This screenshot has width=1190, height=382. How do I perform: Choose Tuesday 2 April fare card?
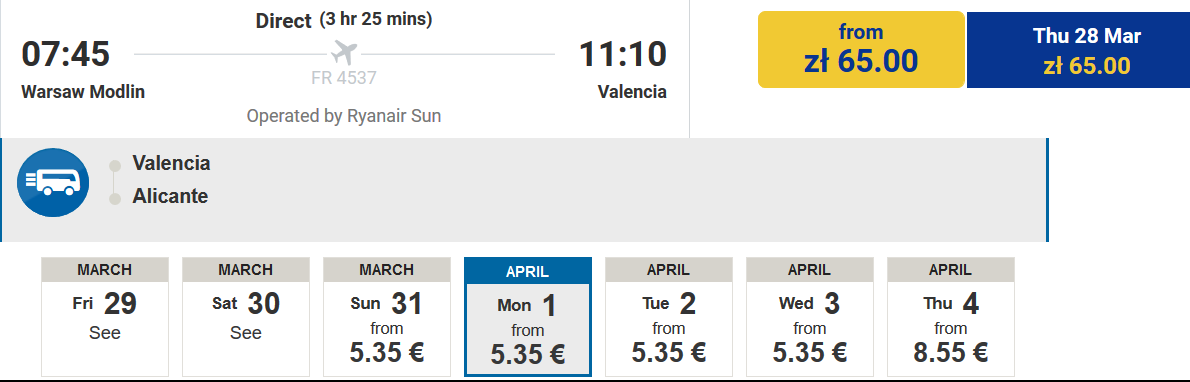669,317
